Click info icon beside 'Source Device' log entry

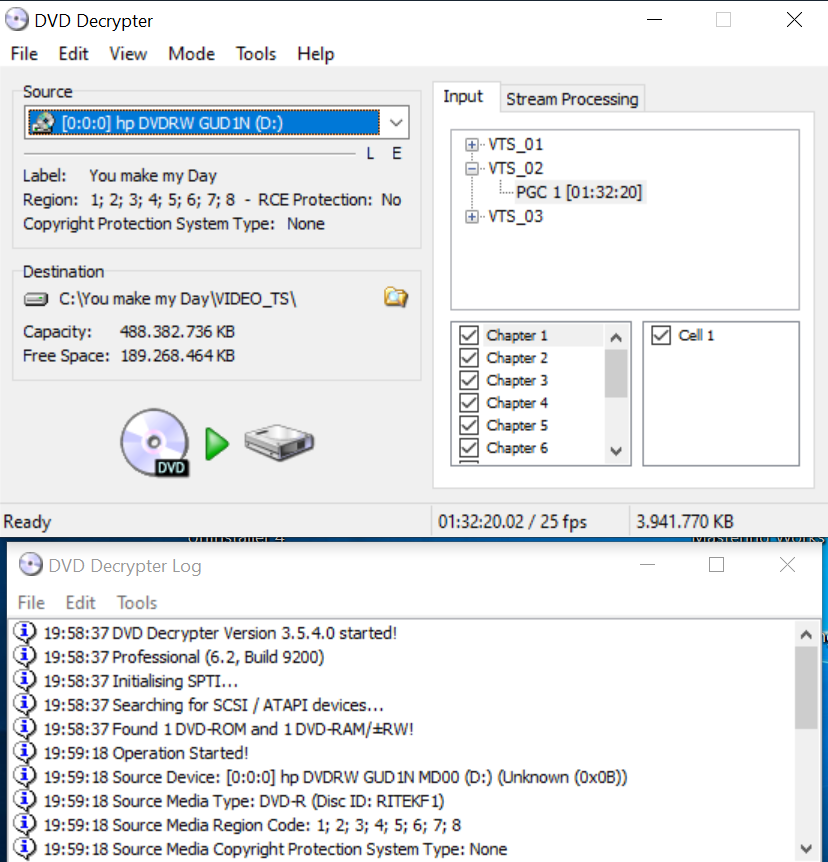25,776
